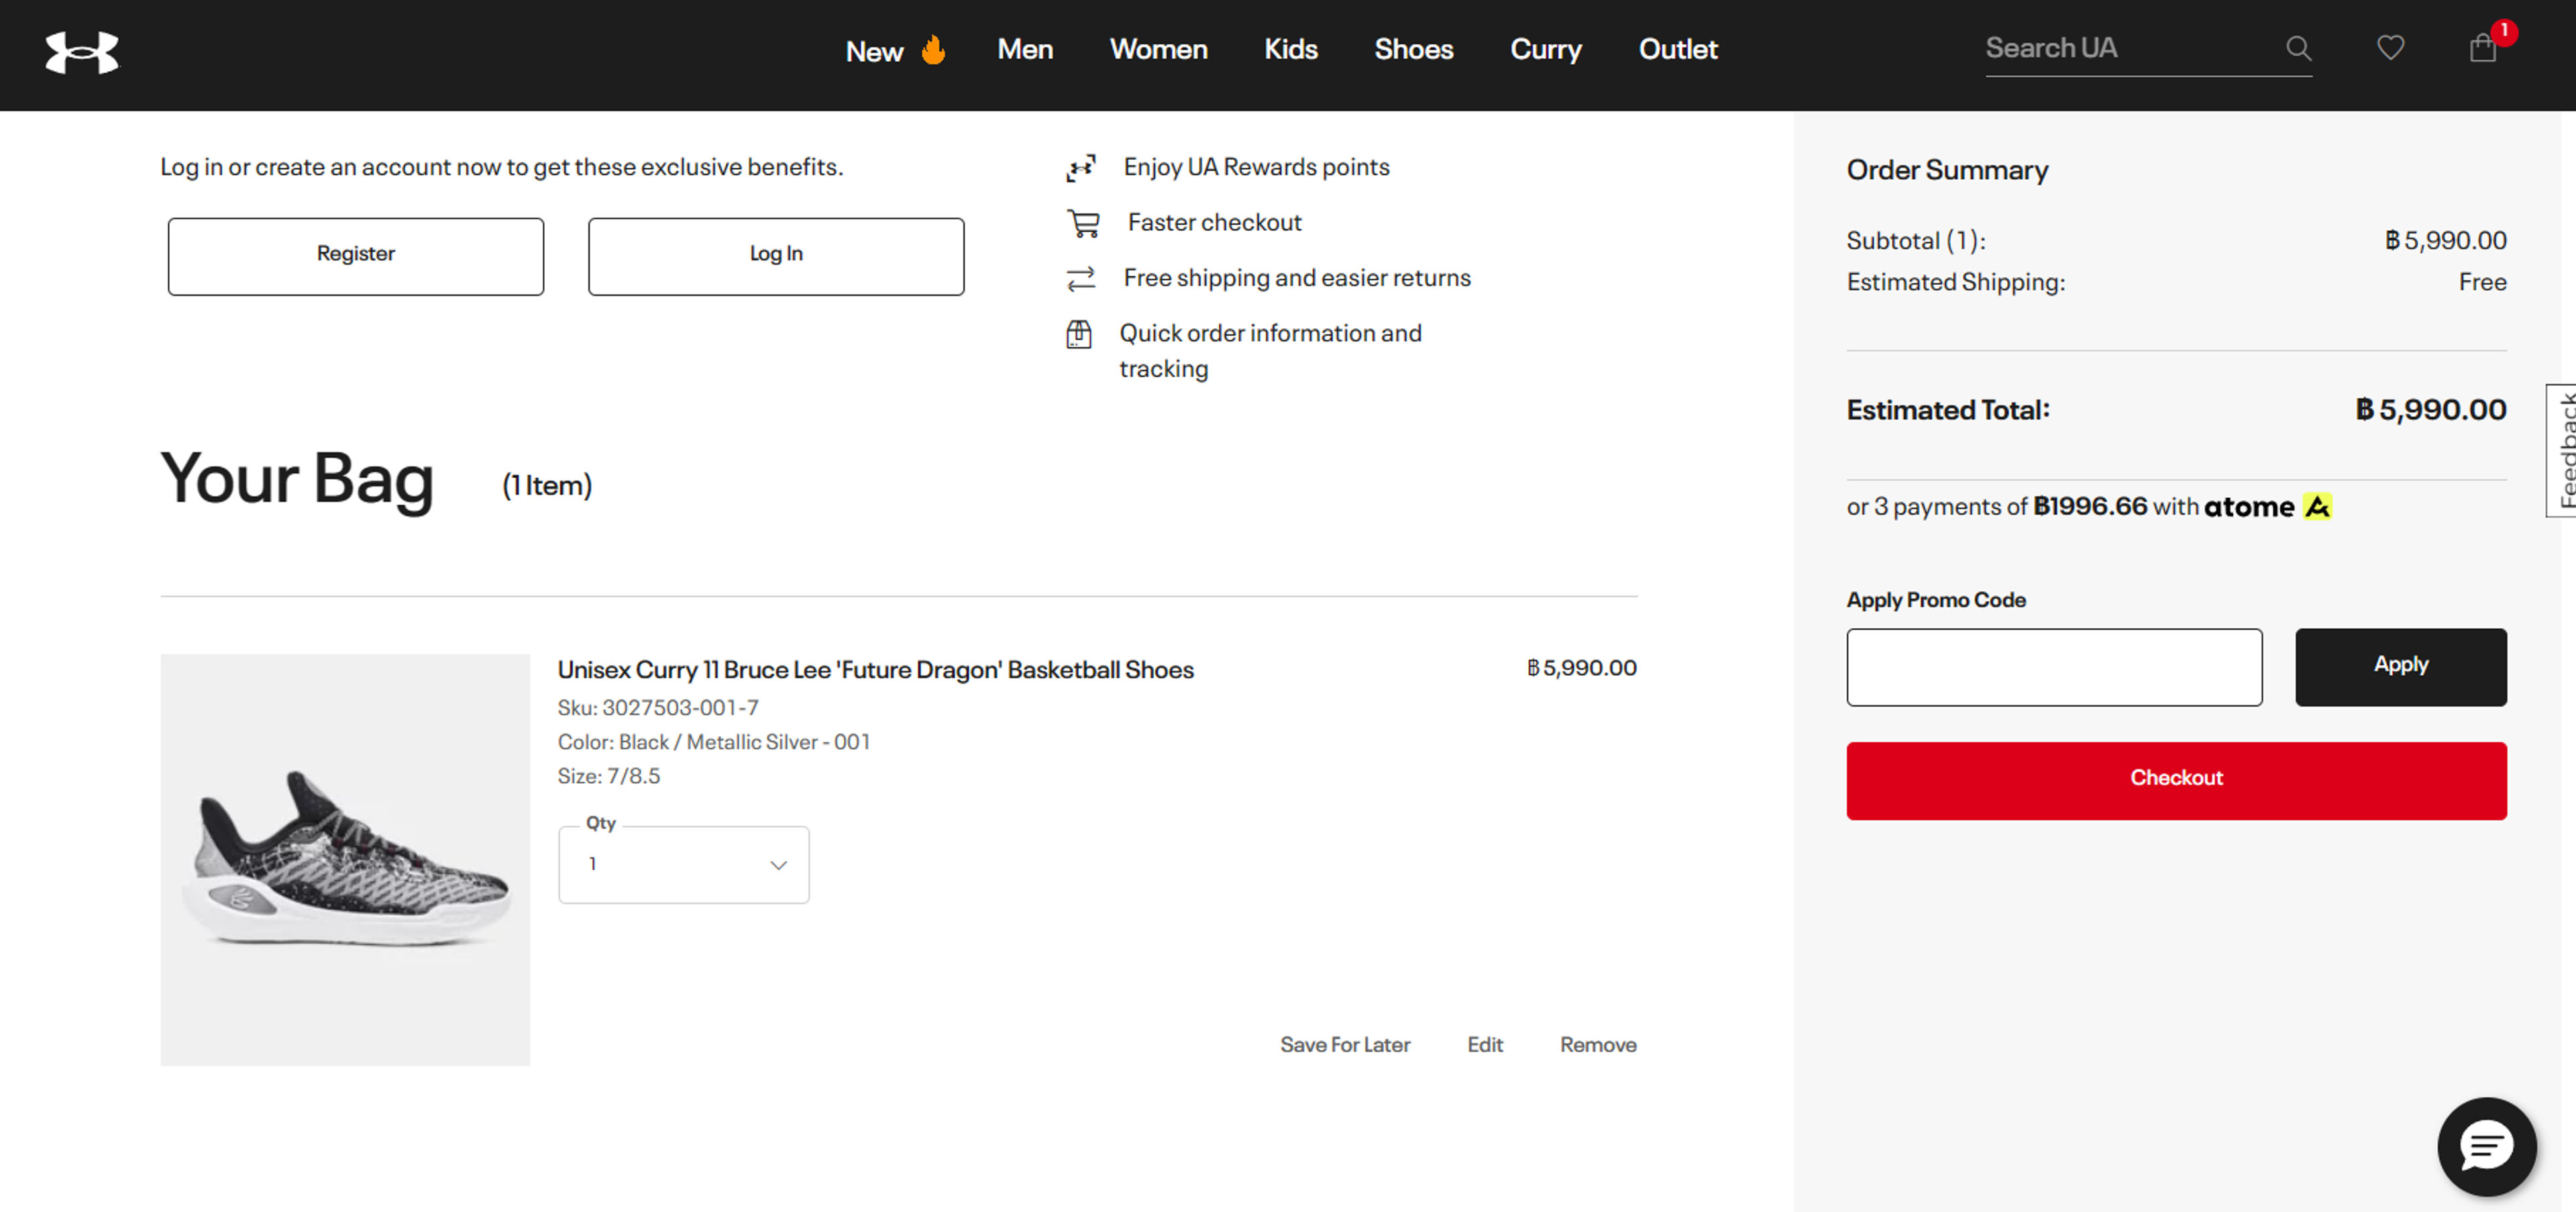Screen dimensions: 2576x1212
Task: Open the Curry 11 shoe thumbnail
Action: pos(345,860)
